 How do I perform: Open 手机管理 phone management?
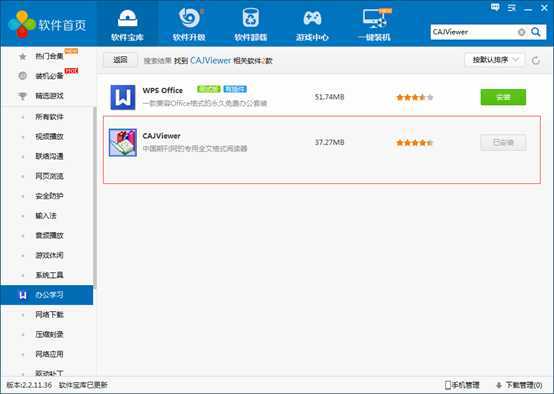462,385
